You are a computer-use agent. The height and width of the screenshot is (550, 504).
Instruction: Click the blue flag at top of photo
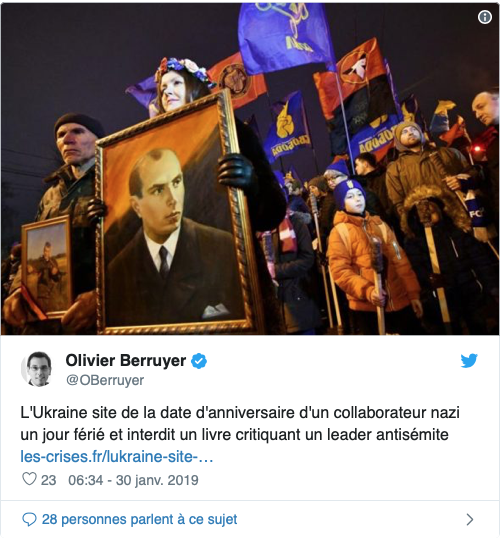pos(284,33)
